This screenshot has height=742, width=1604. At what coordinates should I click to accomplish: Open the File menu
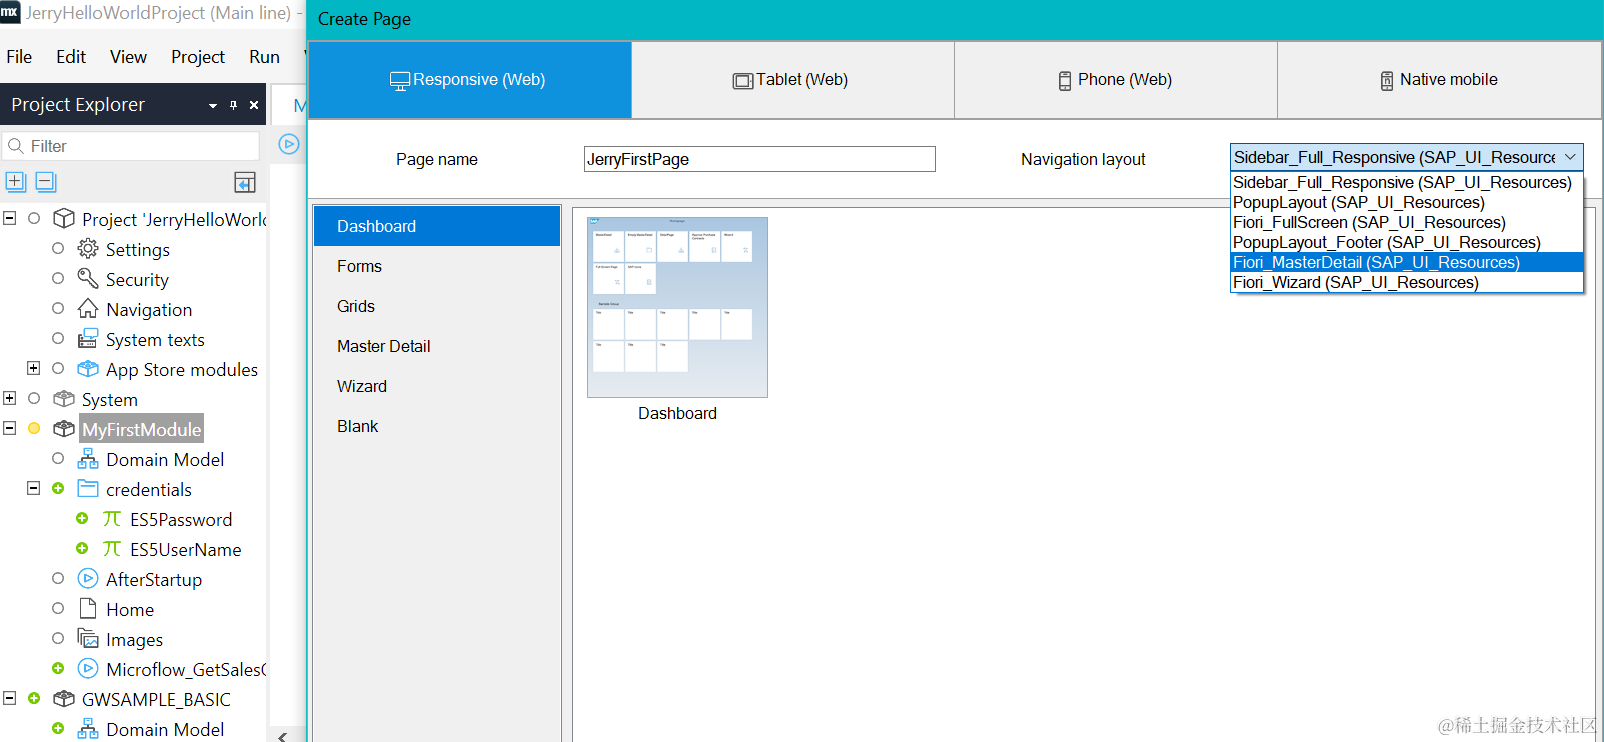[19, 57]
